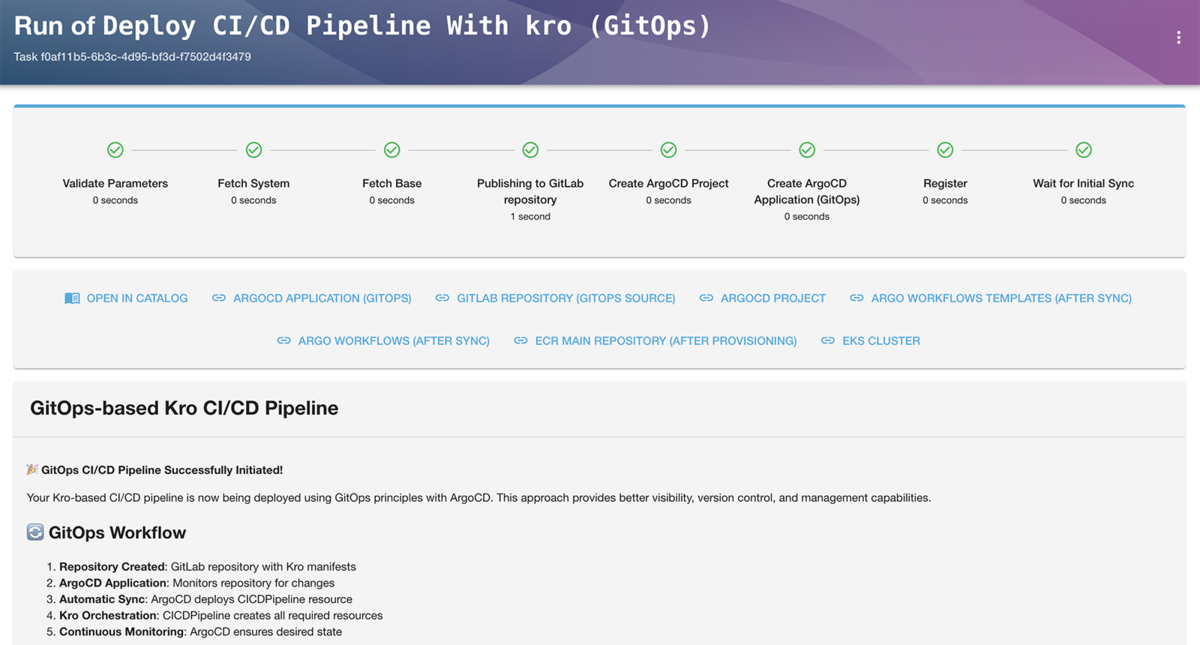This screenshot has width=1200, height=645.
Task: Click link icon beside ArgoCD Project
Action: (706, 298)
